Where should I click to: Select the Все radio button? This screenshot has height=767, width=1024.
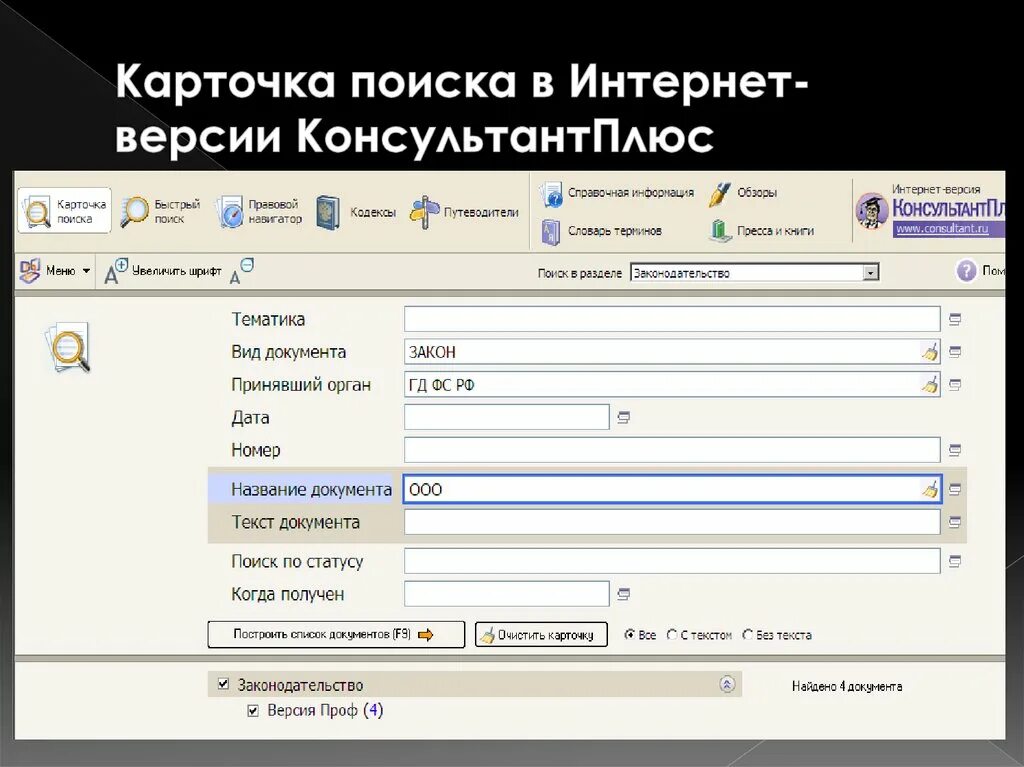pos(630,634)
